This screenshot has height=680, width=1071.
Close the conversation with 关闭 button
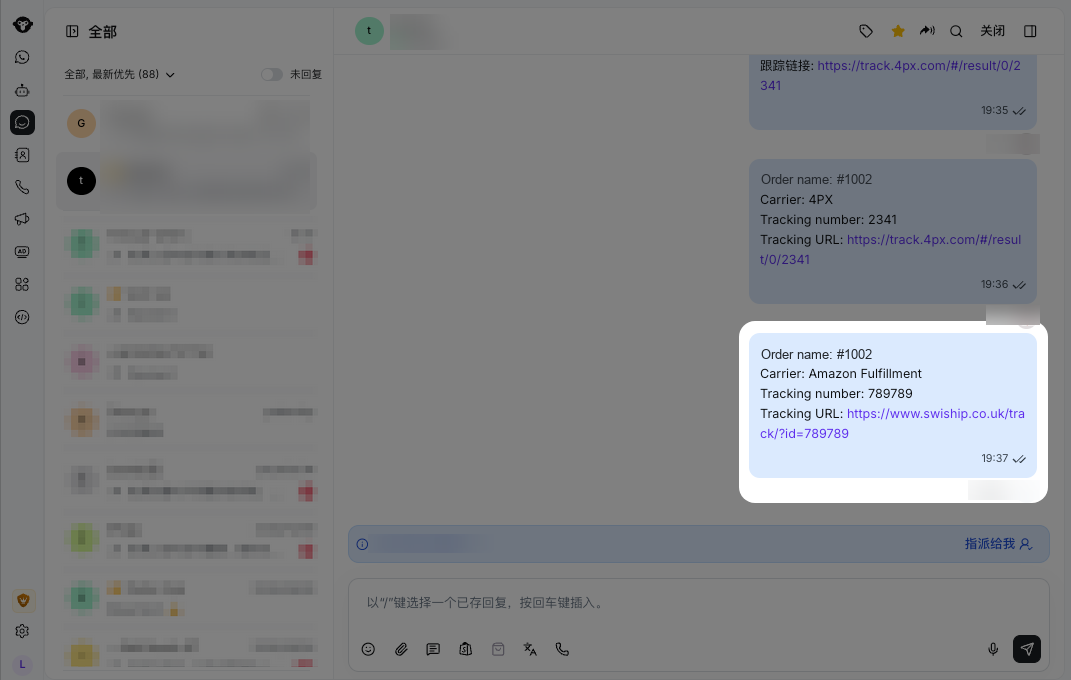click(992, 31)
